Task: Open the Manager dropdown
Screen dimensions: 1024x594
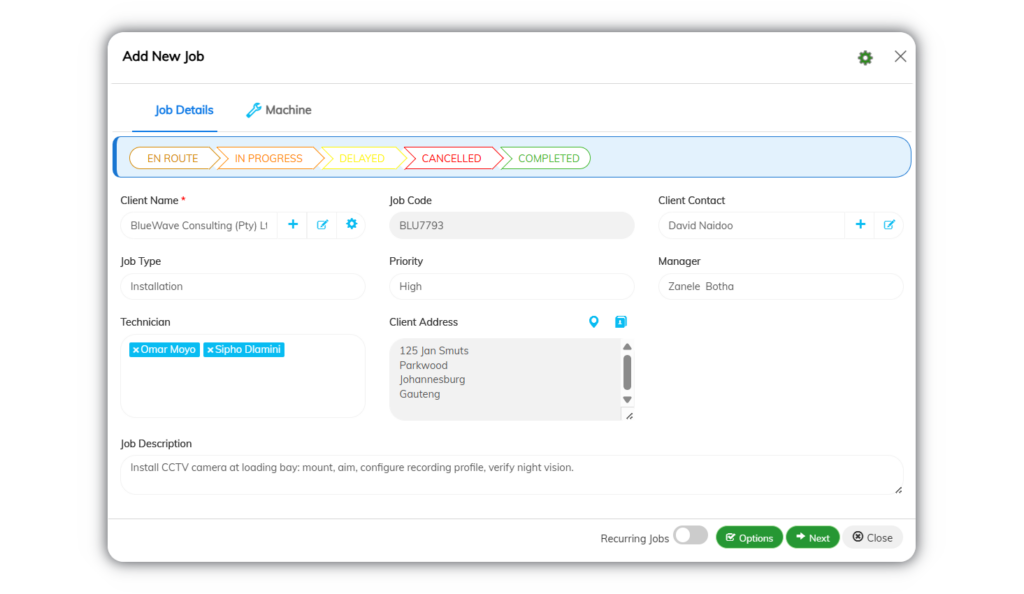Action: [x=780, y=286]
